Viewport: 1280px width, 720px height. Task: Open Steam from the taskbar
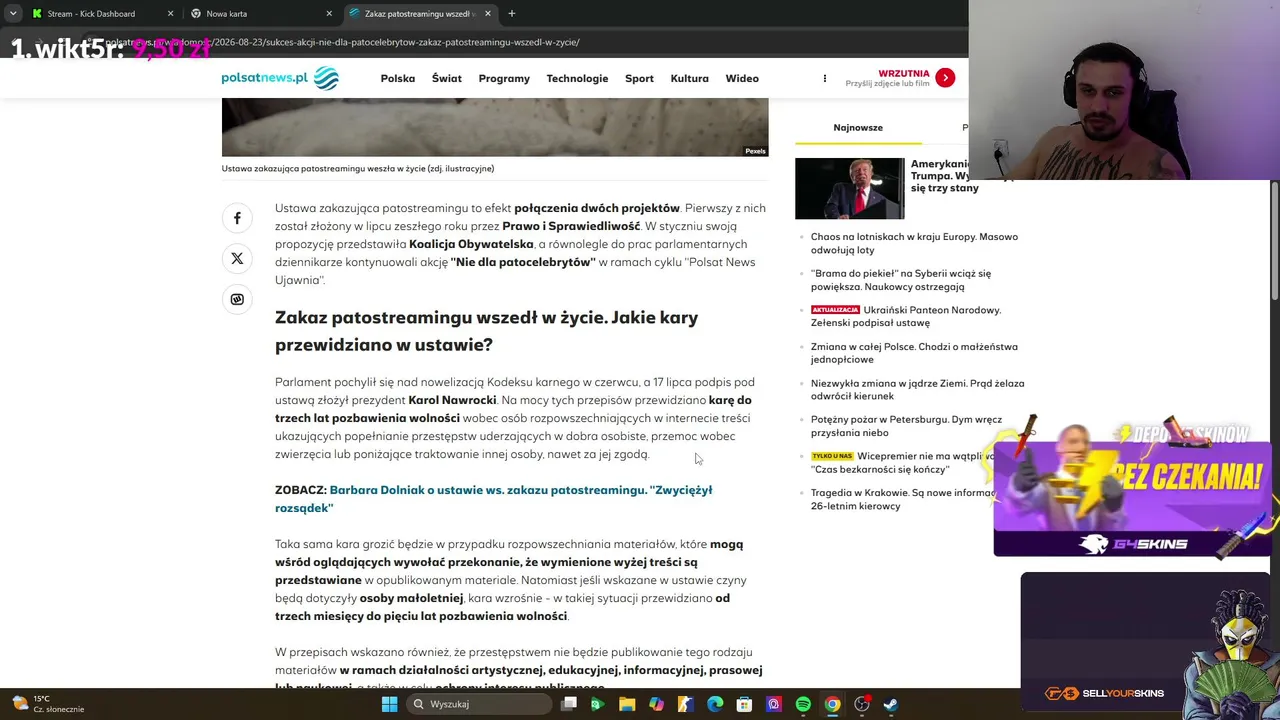[891, 704]
